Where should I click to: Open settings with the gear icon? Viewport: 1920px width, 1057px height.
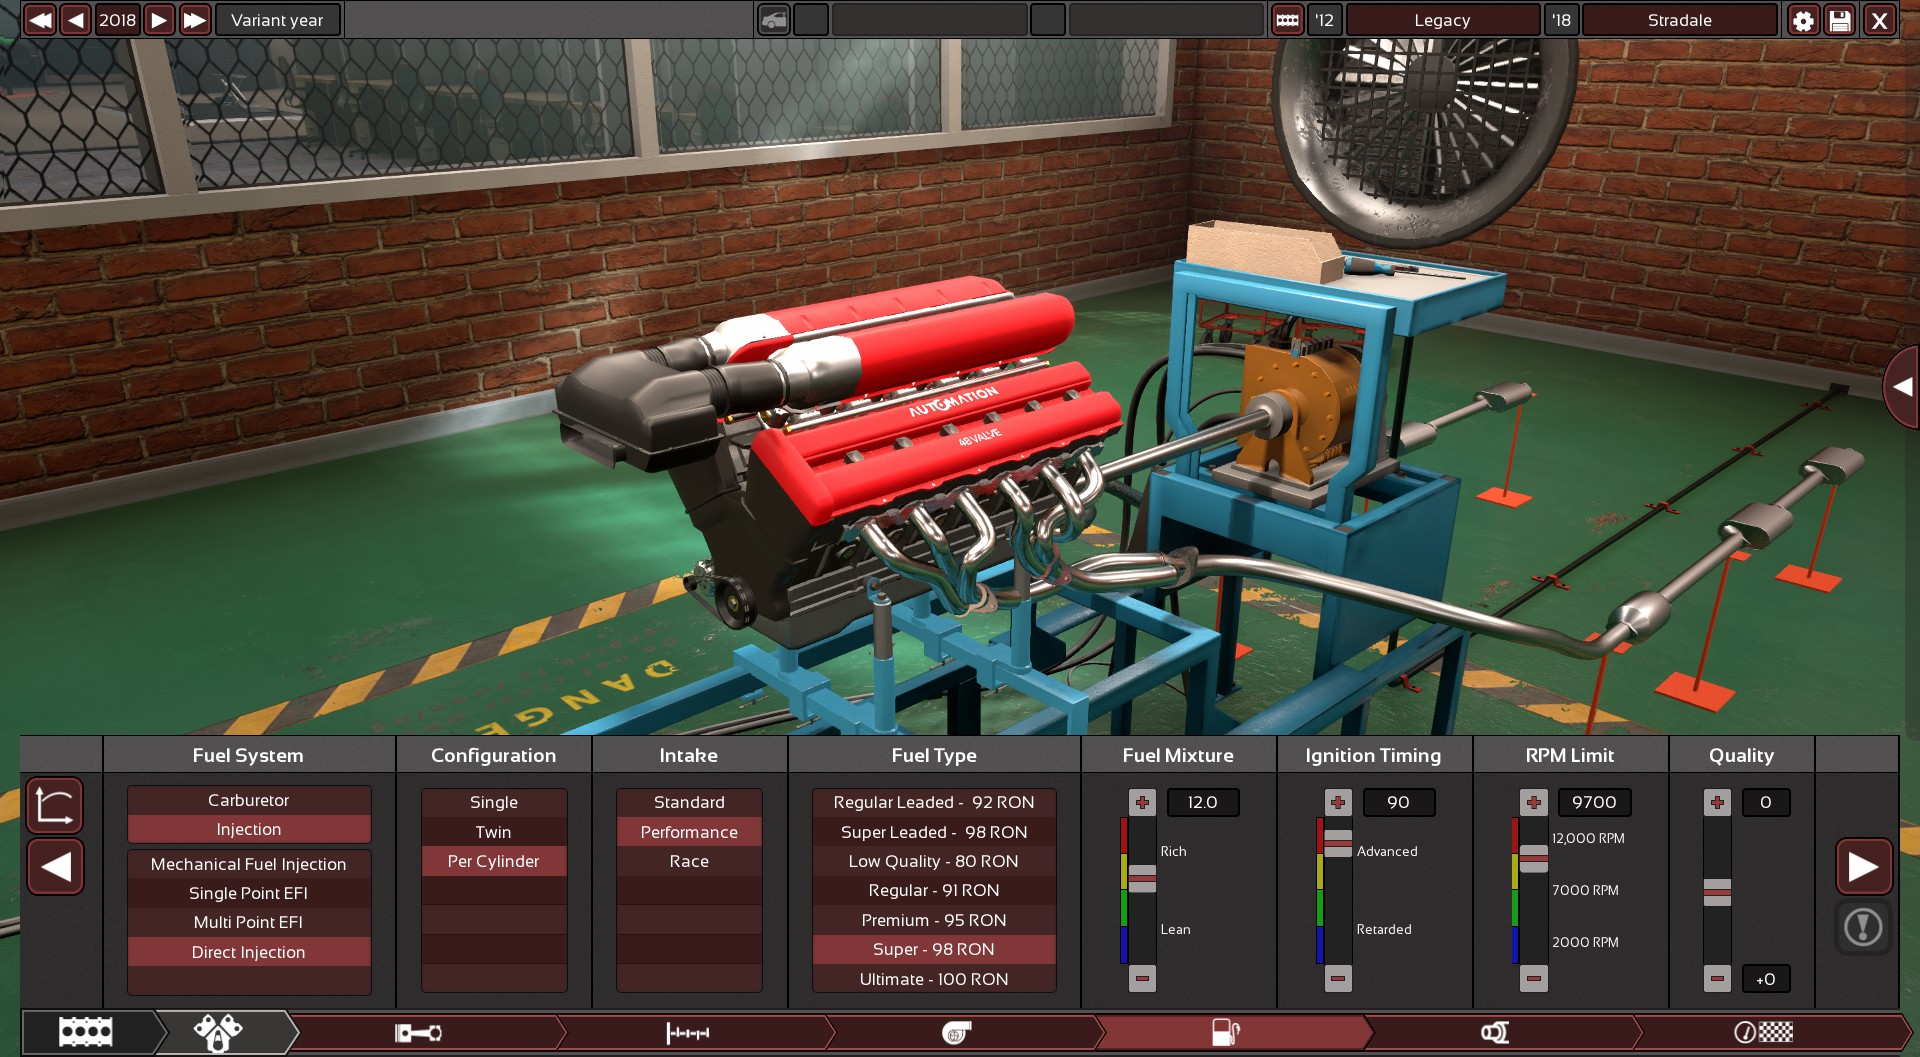pos(1803,20)
